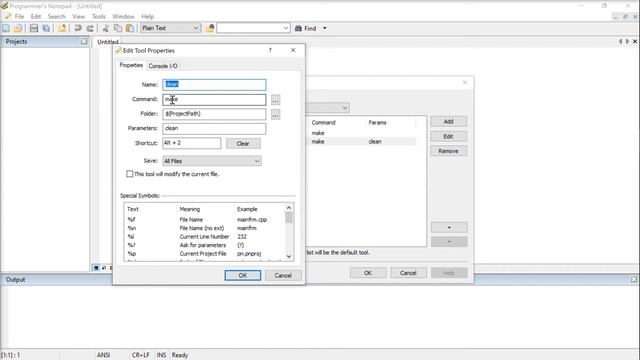Select the '%?' Ask for parameters row
The height and width of the screenshot is (360, 640).
tap(205, 245)
